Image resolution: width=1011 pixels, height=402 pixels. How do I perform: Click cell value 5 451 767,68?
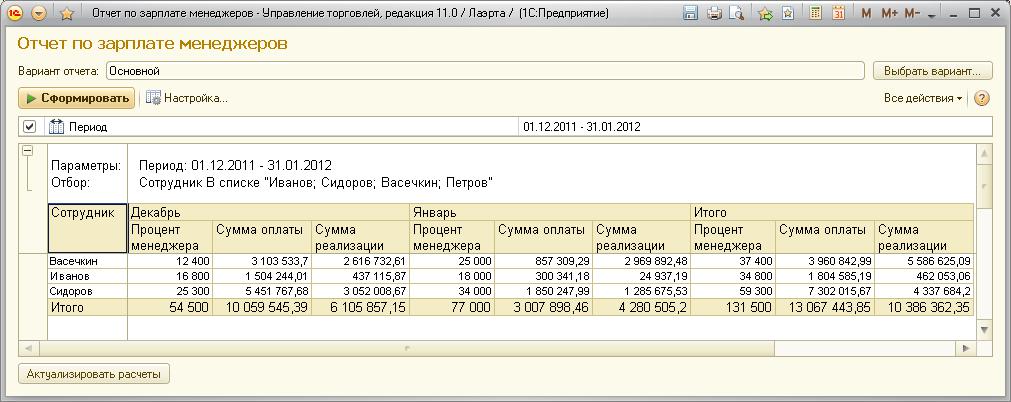262,290
